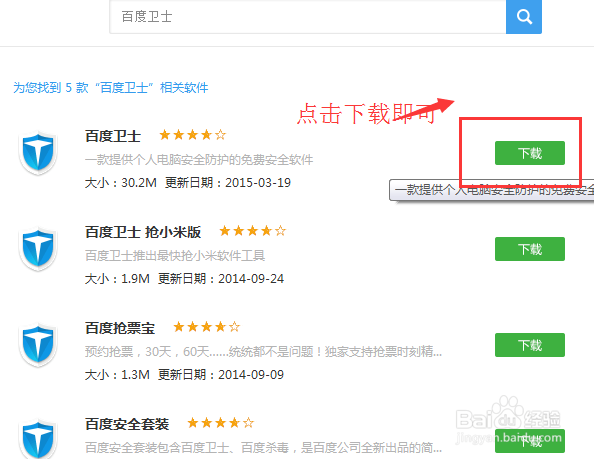This screenshot has height=459, width=594.
Task: Click the text 大小：1.3M
Action: click(x=117, y=375)
